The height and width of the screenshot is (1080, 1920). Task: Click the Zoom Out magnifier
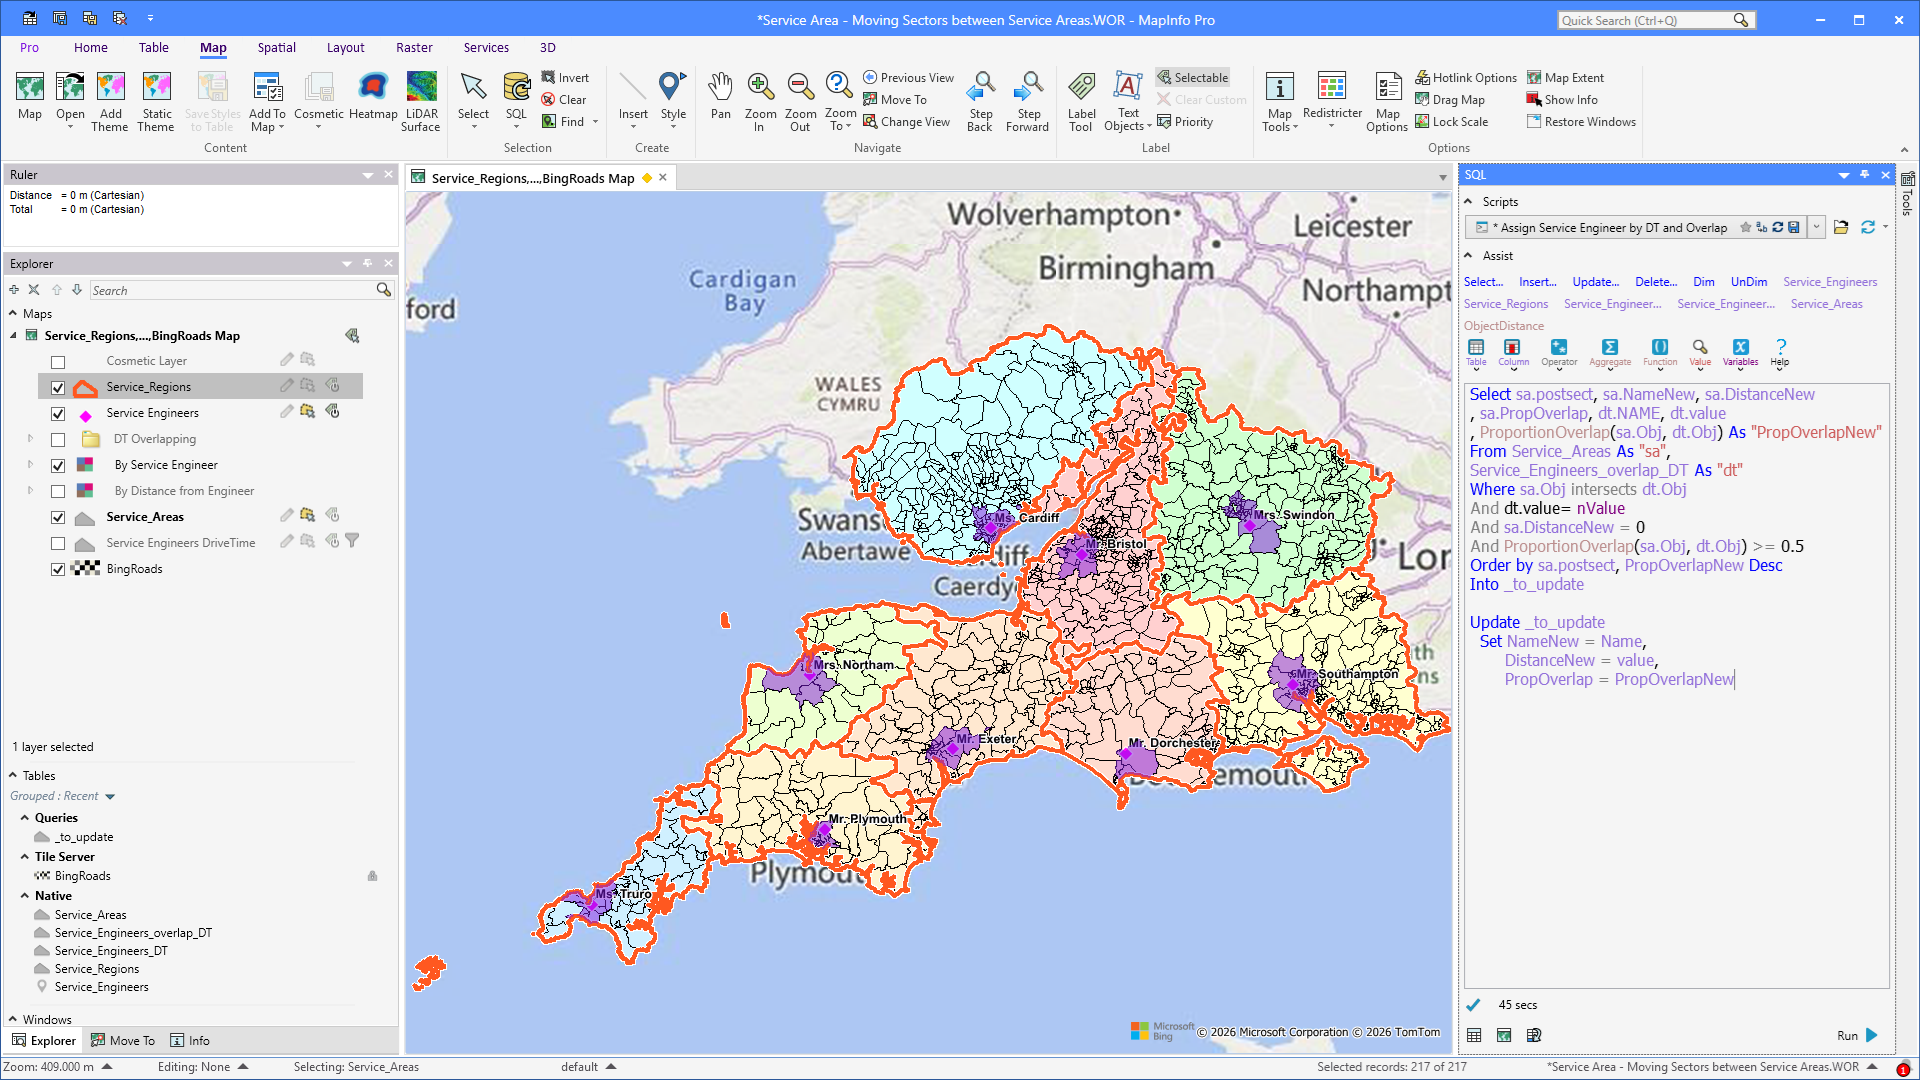(x=800, y=101)
